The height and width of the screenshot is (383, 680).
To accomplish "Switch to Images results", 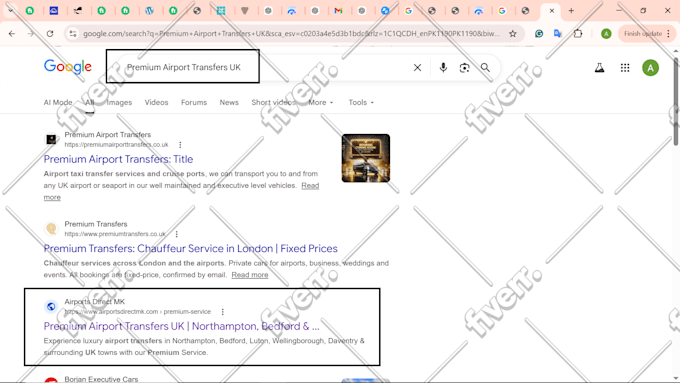I will tap(119, 102).
